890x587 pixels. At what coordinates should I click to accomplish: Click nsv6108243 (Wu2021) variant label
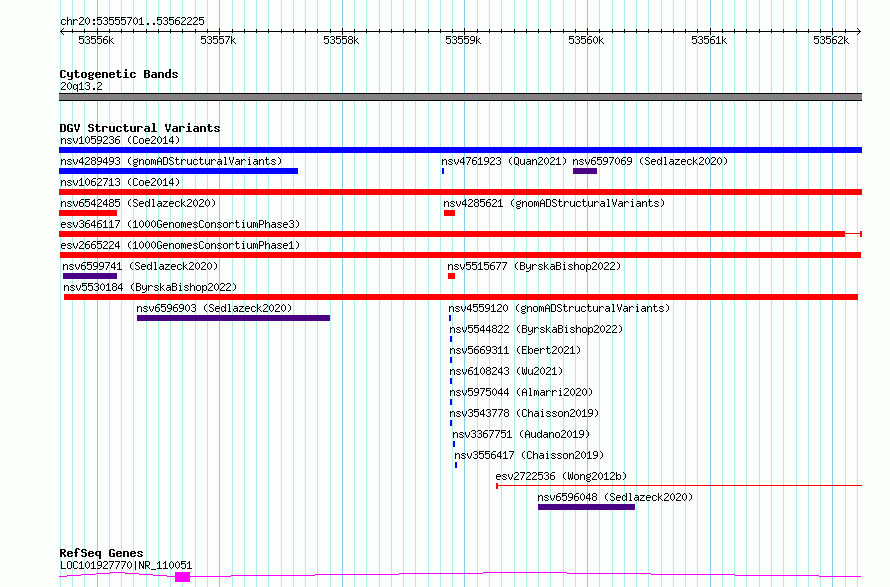click(506, 371)
